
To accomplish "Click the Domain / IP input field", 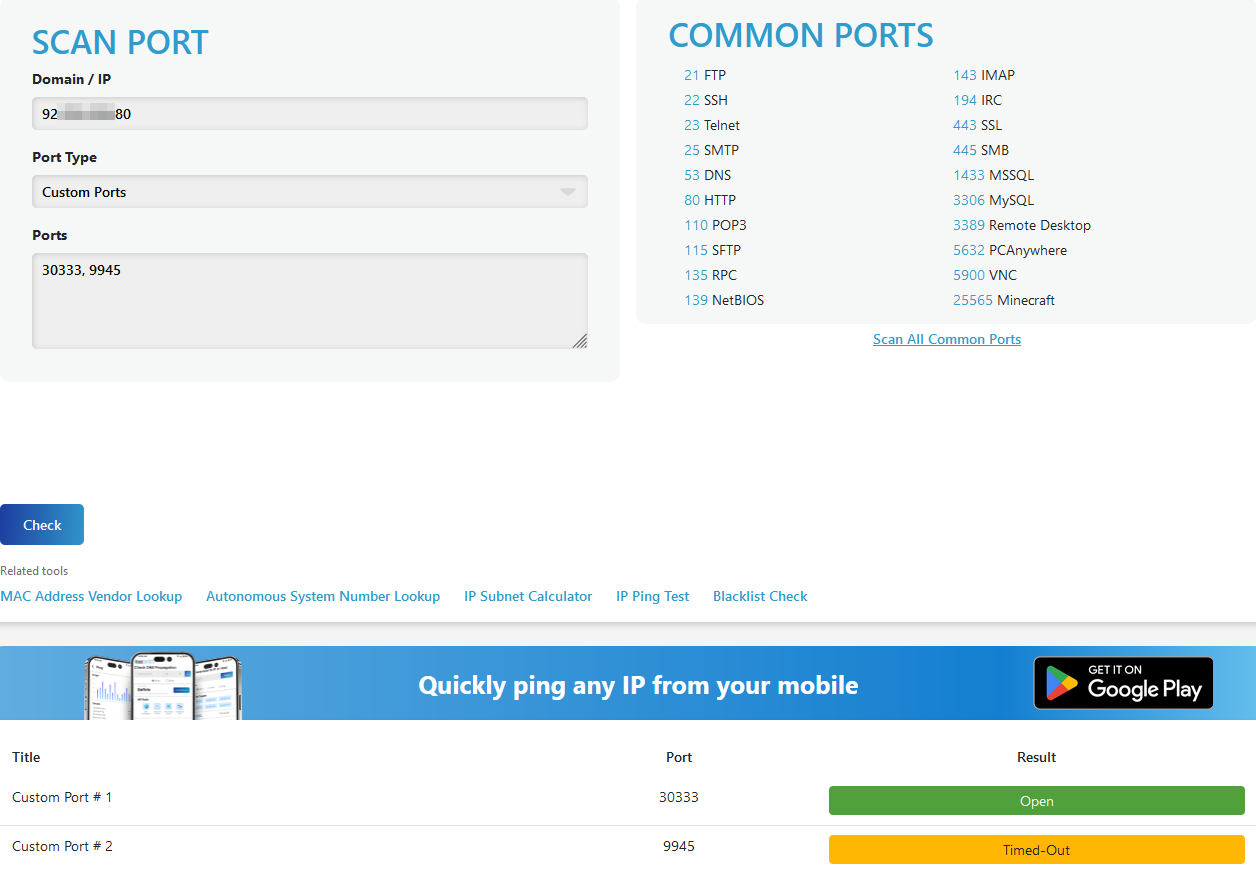I will tap(309, 114).
